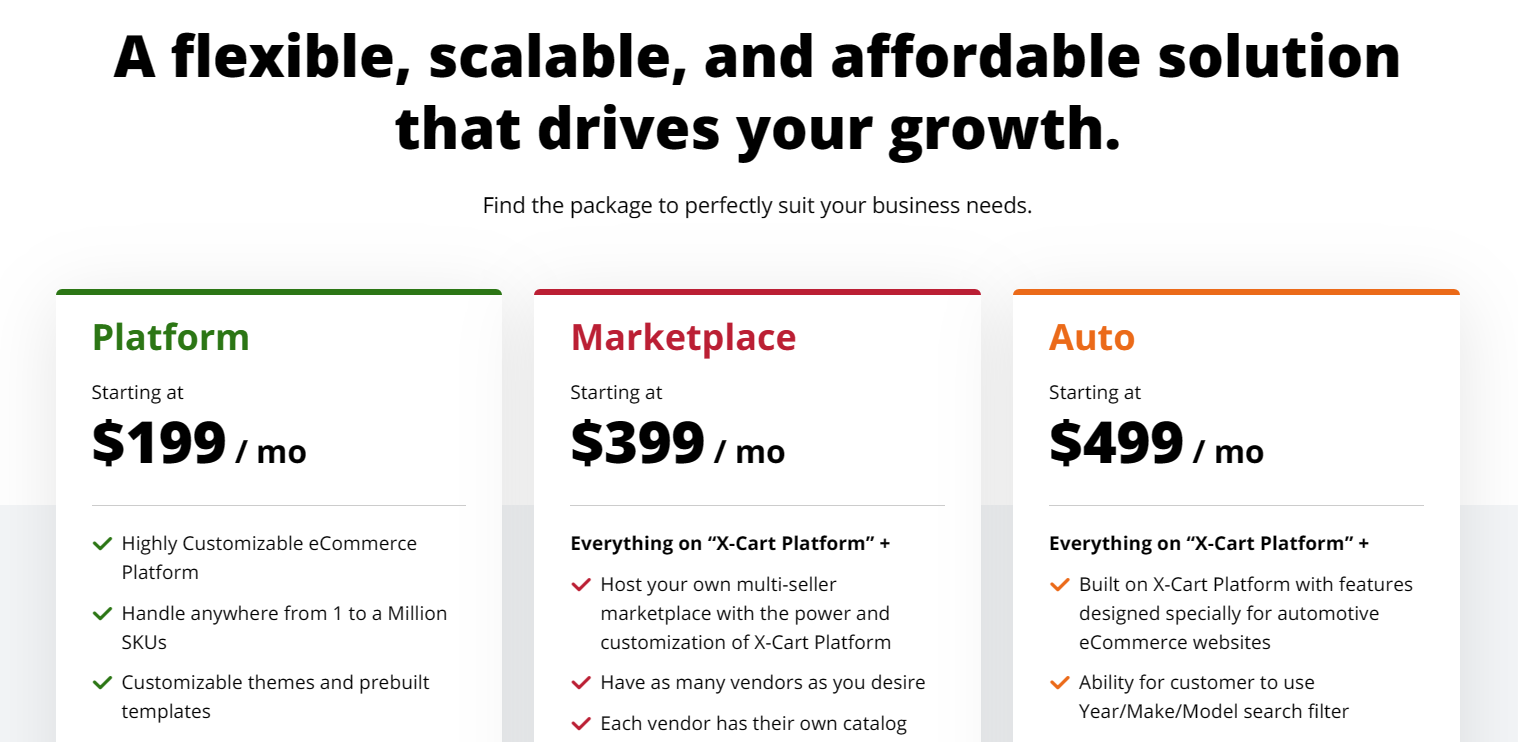1518x742 pixels.
Task: Click the green top bar of Platform card
Action: 279,292
